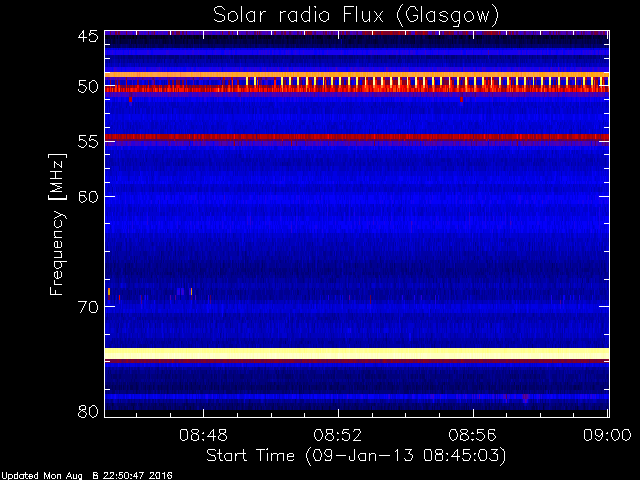Click the 08:48 time tick label
The width and height of the screenshot is (640, 480).
(203, 435)
